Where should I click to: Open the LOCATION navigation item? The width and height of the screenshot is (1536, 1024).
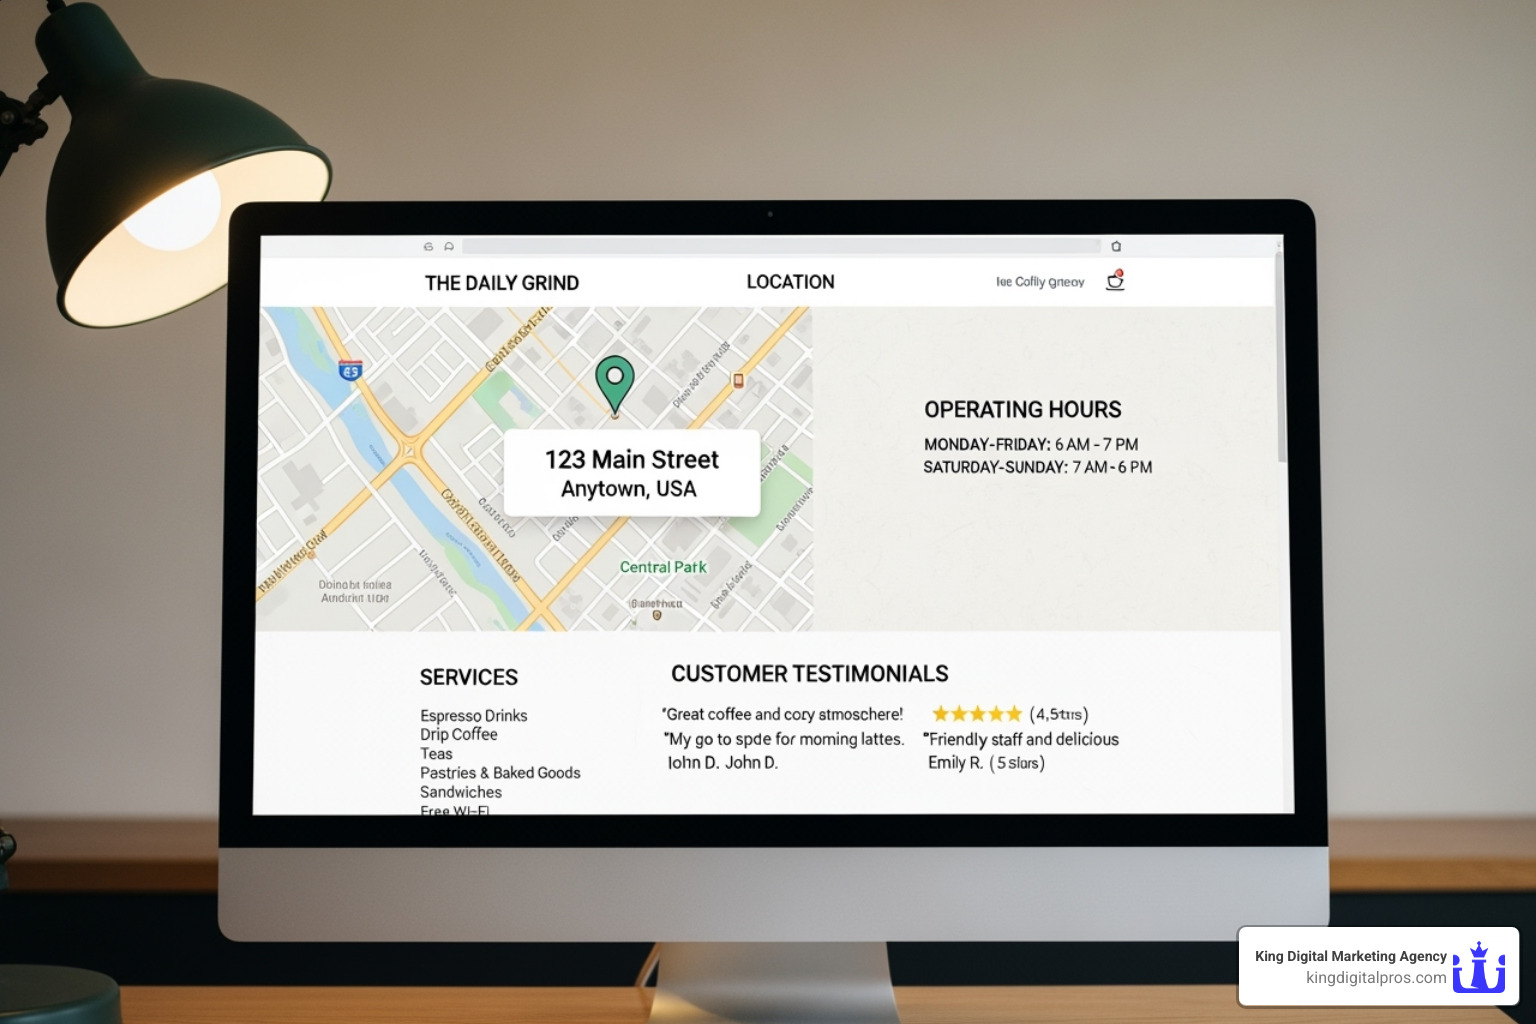(x=789, y=282)
